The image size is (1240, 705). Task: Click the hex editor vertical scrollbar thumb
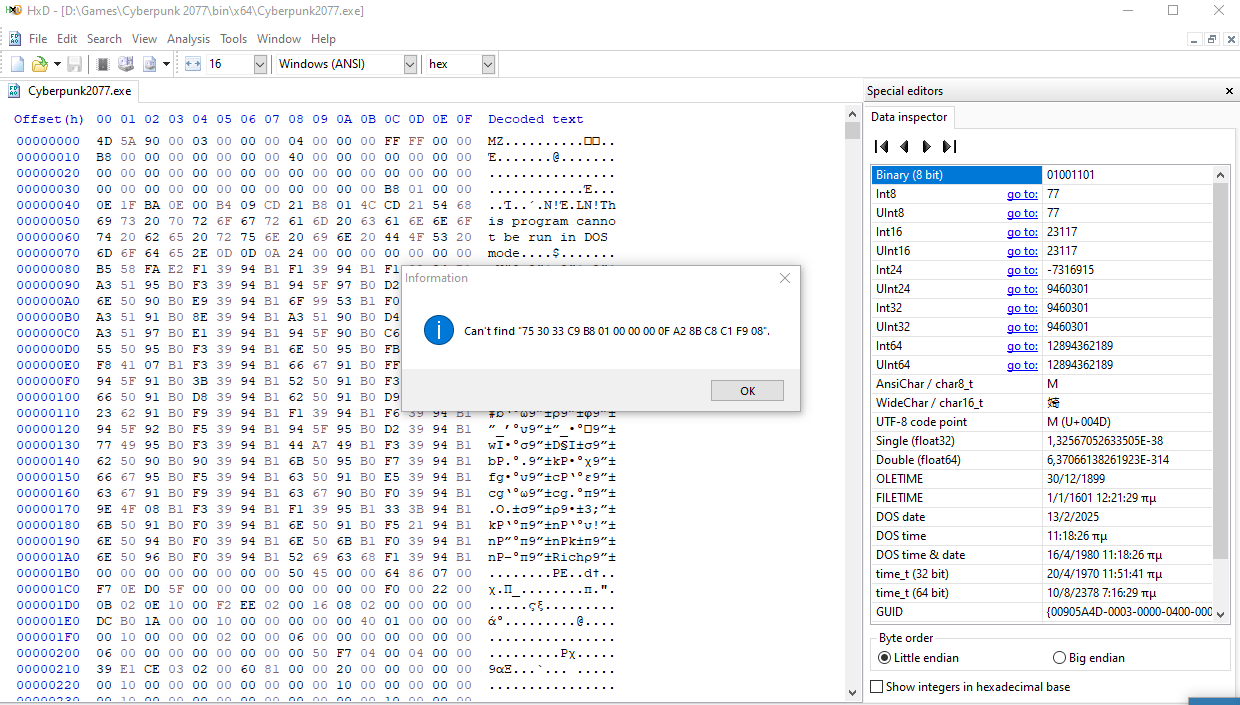pyautogui.click(x=852, y=130)
